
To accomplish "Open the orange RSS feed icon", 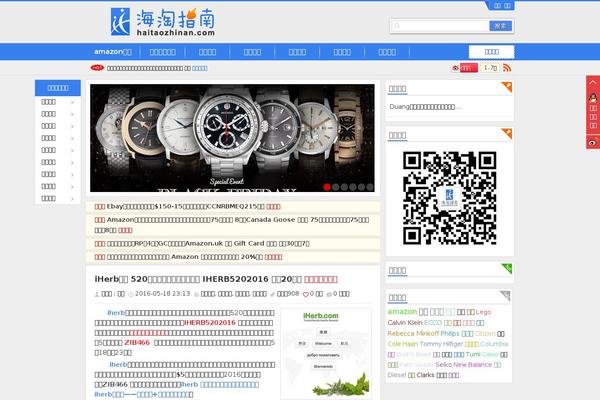I will coord(507,68).
